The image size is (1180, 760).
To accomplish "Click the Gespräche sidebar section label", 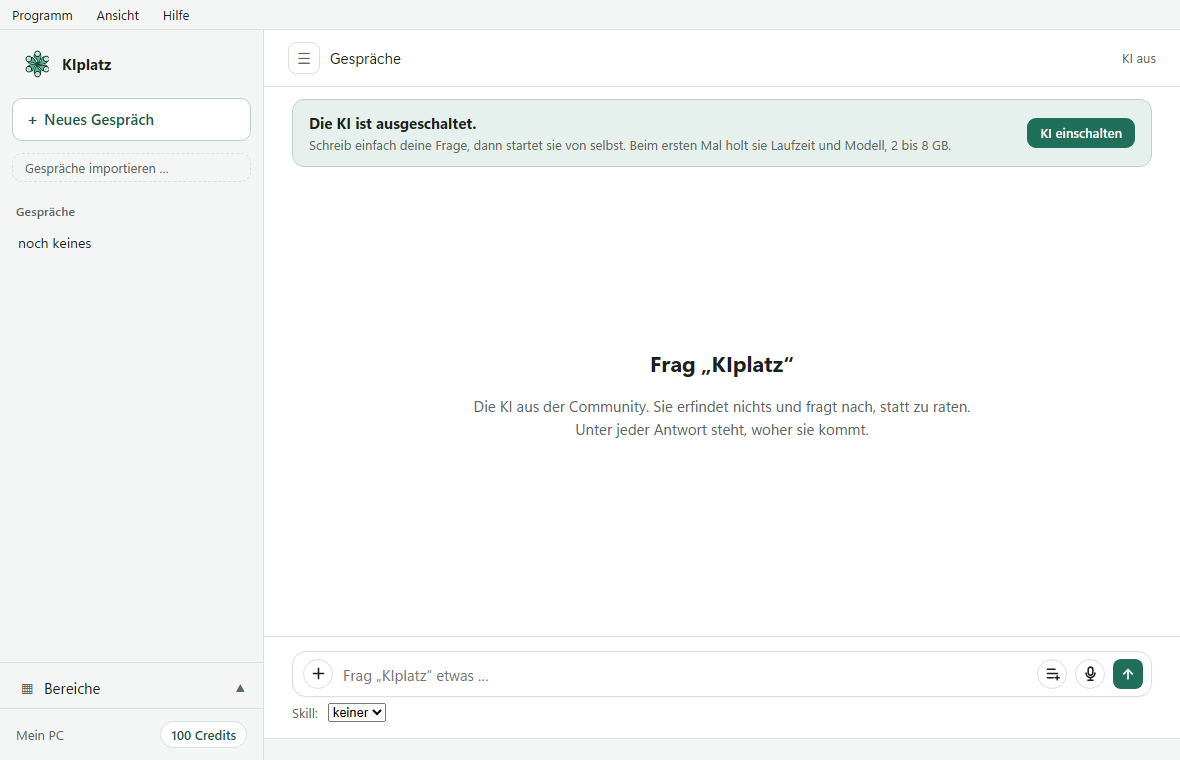I will 45,211.
